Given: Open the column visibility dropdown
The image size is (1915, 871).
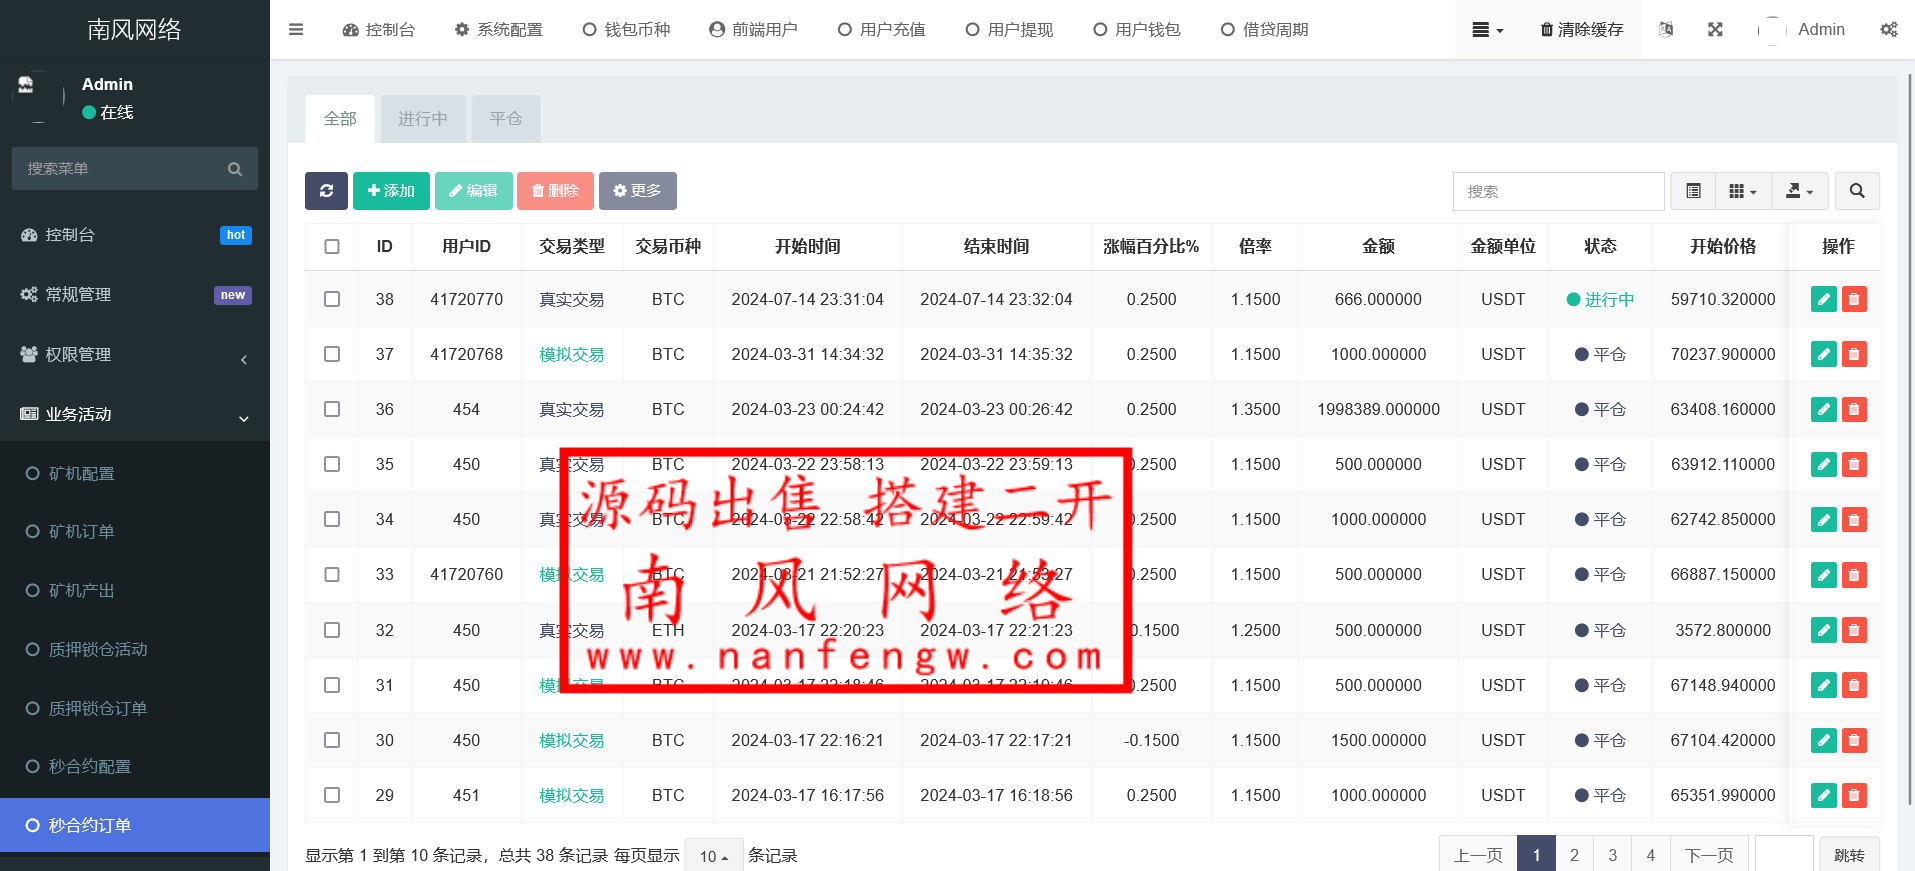Looking at the screenshot, I should (x=1742, y=191).
